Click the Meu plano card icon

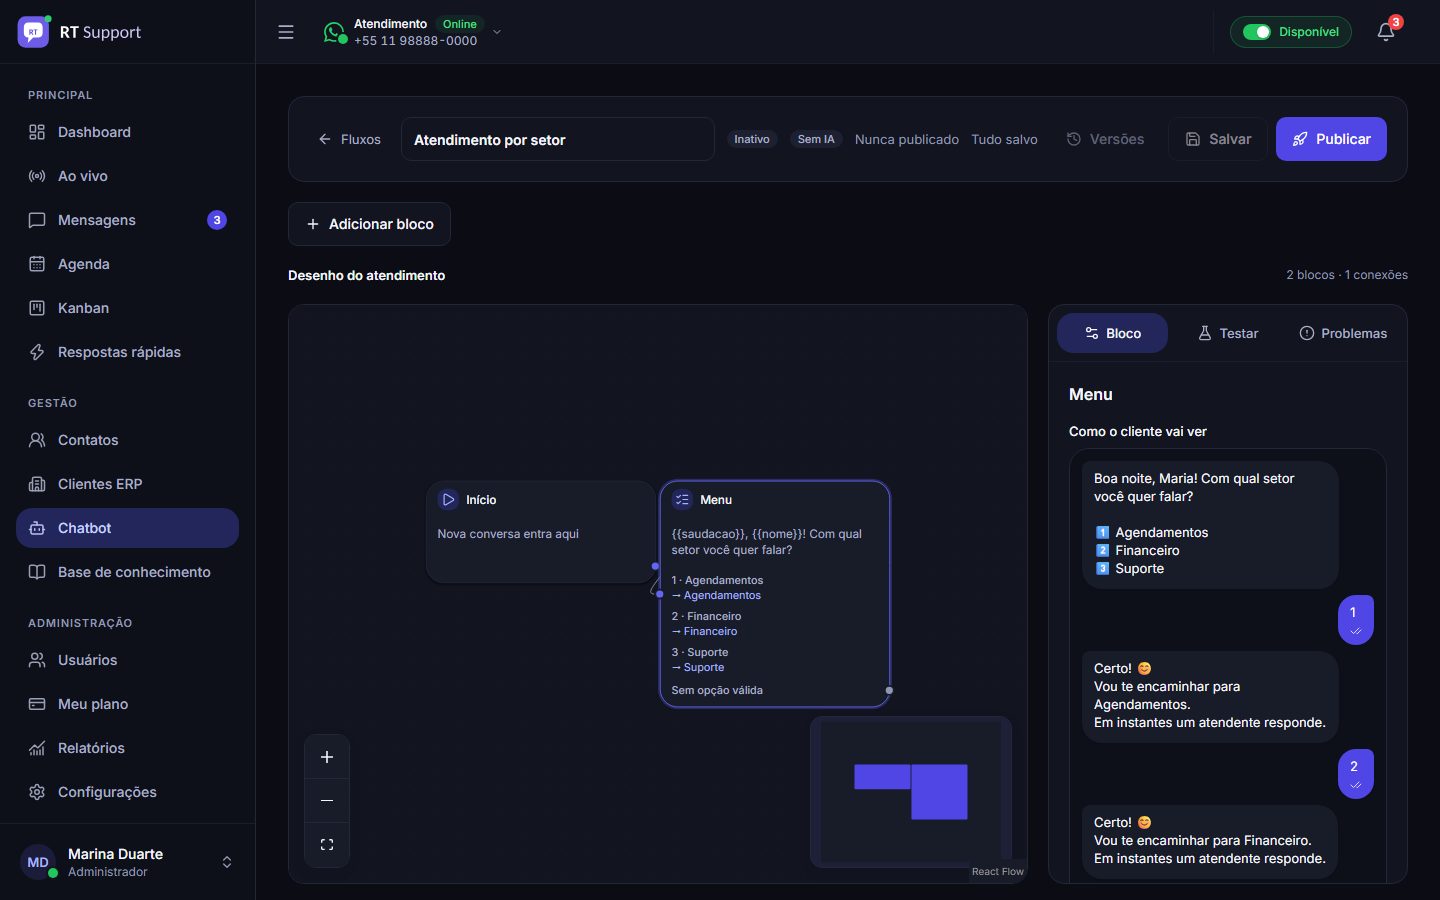(37, 704)
